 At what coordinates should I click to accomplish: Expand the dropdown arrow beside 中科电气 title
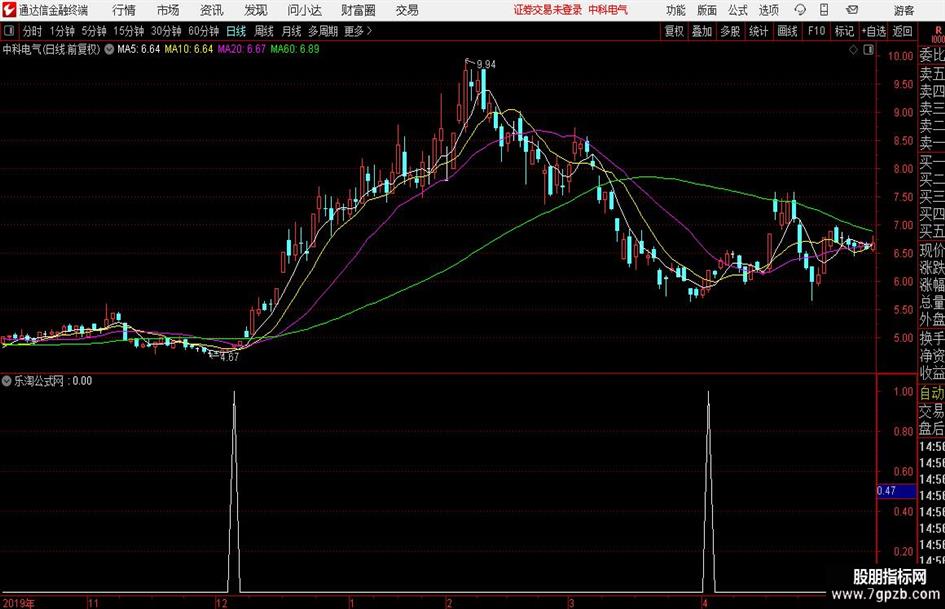(109, 49)
